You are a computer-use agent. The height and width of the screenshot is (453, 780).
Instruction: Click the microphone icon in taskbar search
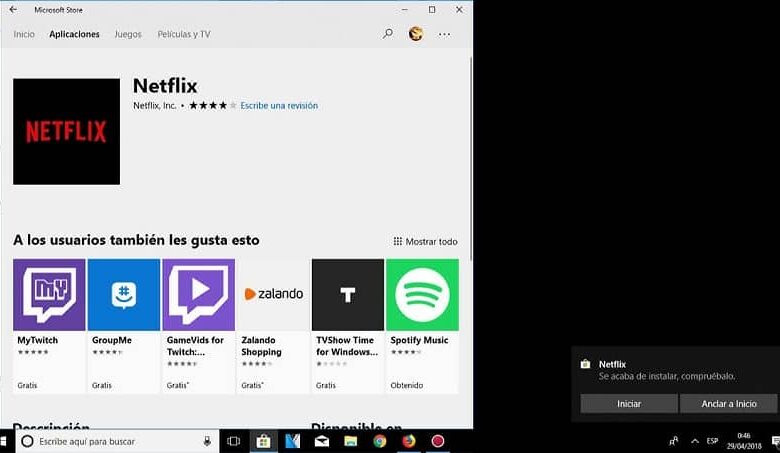207,441
